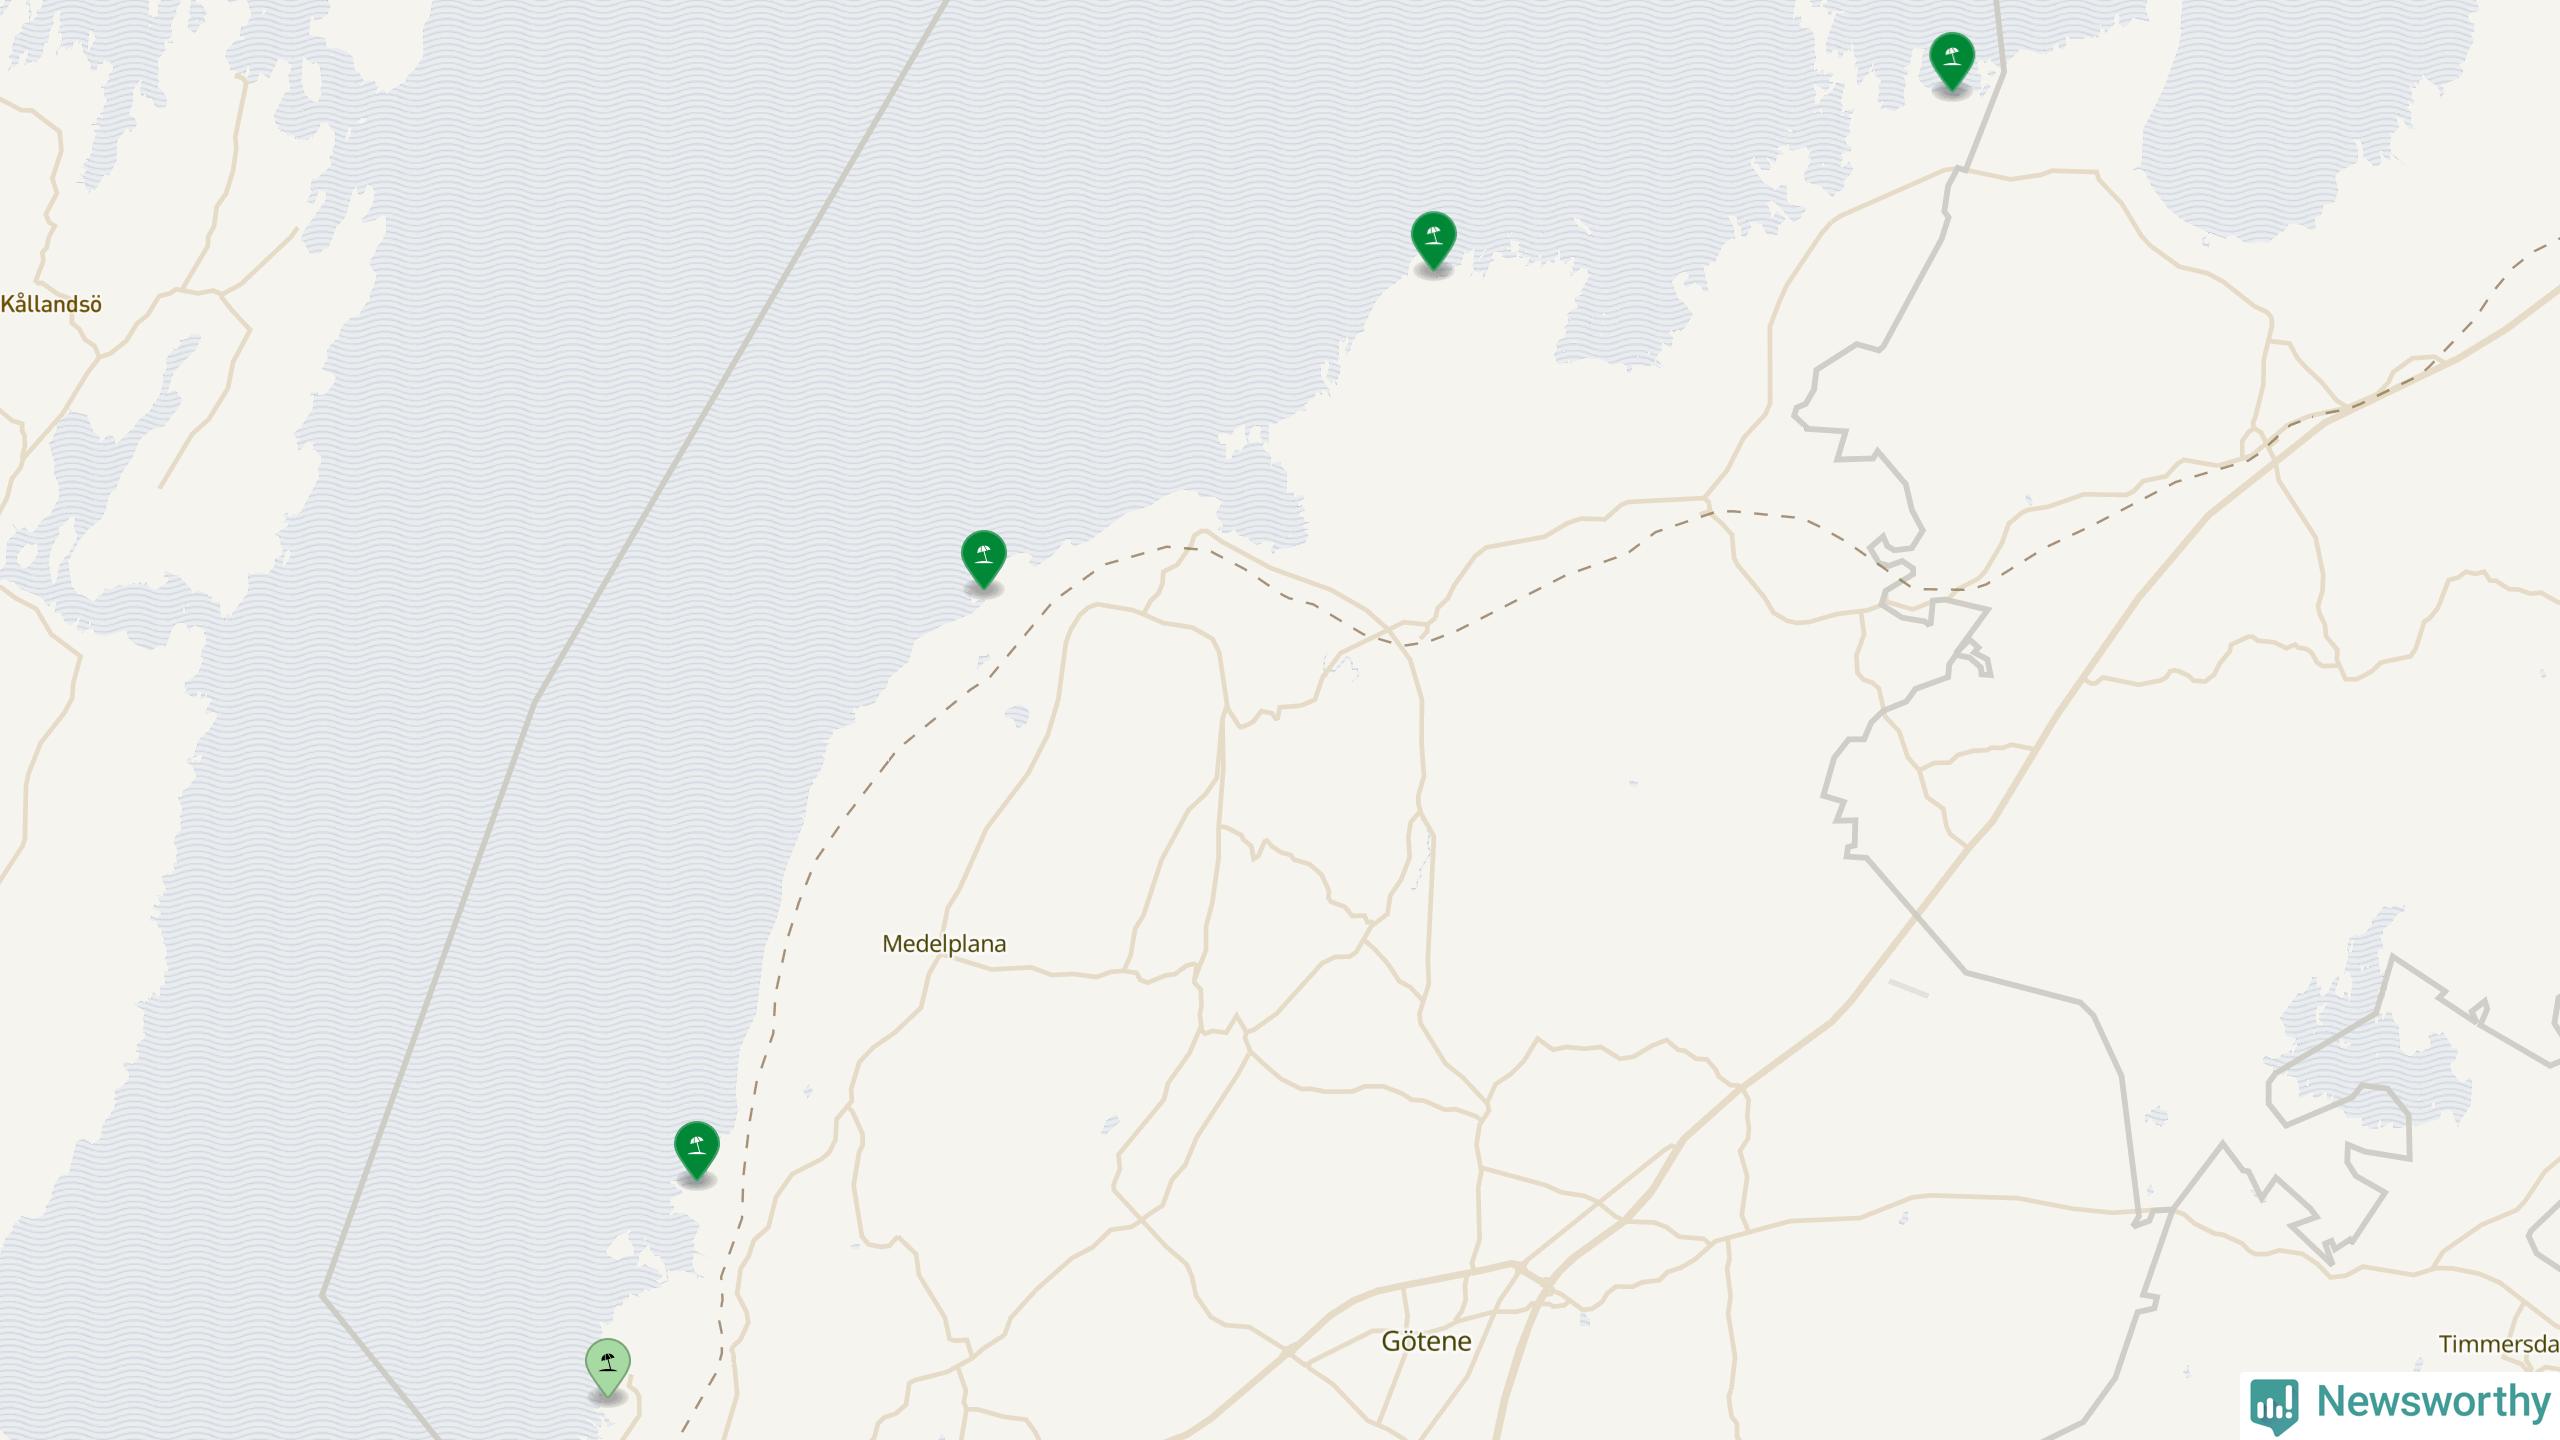The width and height of the screenshot is (2560, 1440).
Task: Open the Newsworthy text link
Action: pos(2433,1402)
